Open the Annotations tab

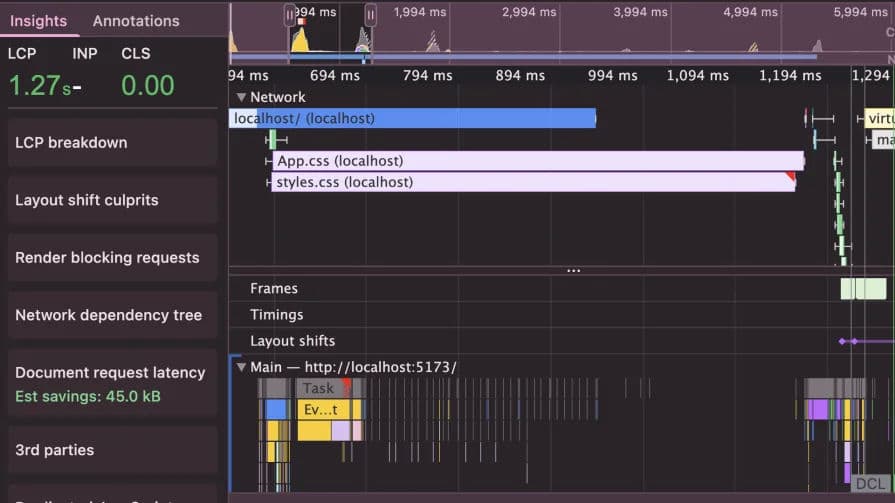tap(136, 21)
